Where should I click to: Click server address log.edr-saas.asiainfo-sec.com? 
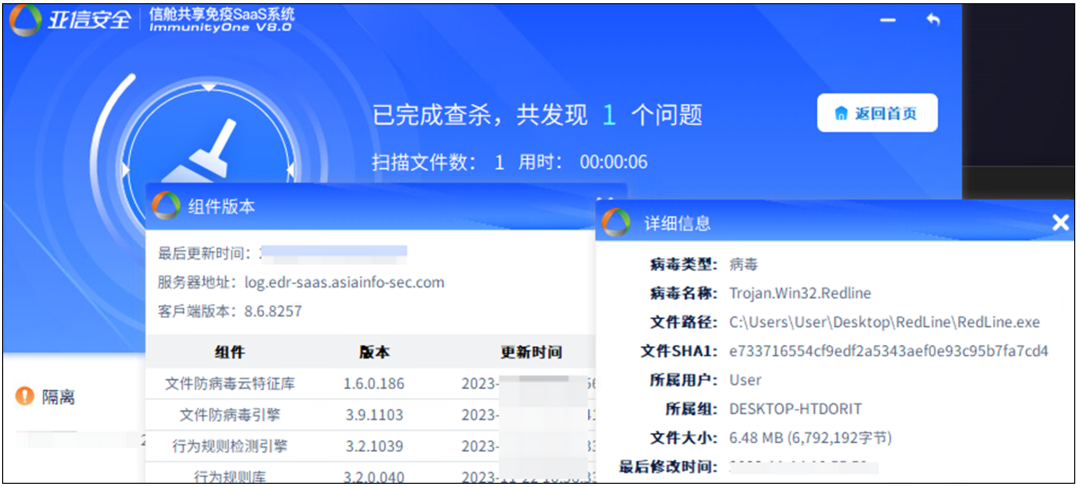tap(344, 282)
